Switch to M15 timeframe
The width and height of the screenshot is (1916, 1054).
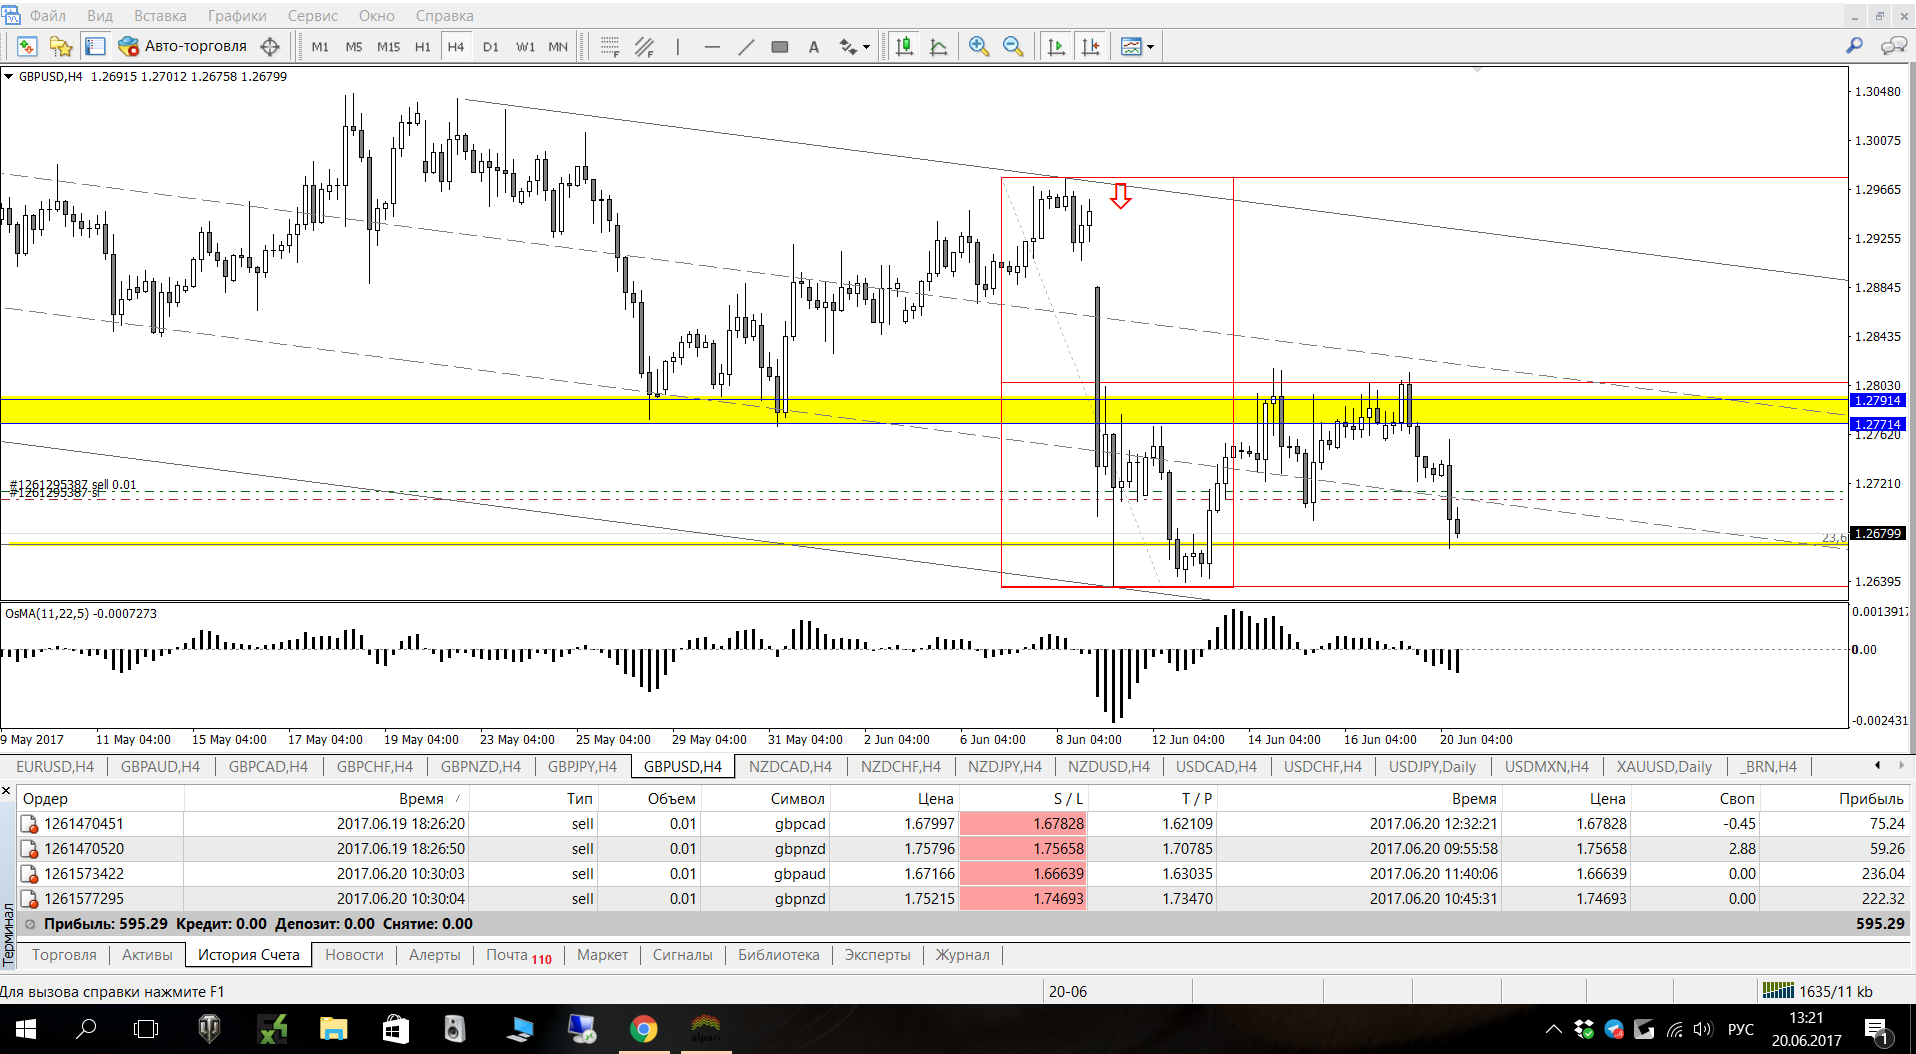click(388, 47)
